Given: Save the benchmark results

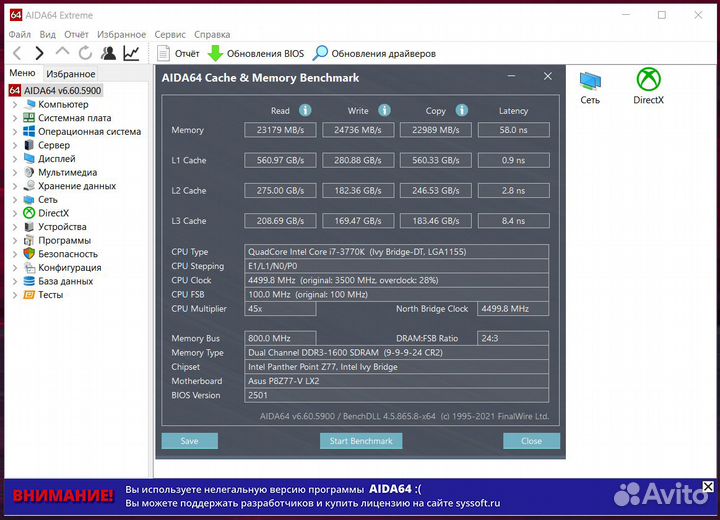Looking at the screenshot, I should pos(190,441).
